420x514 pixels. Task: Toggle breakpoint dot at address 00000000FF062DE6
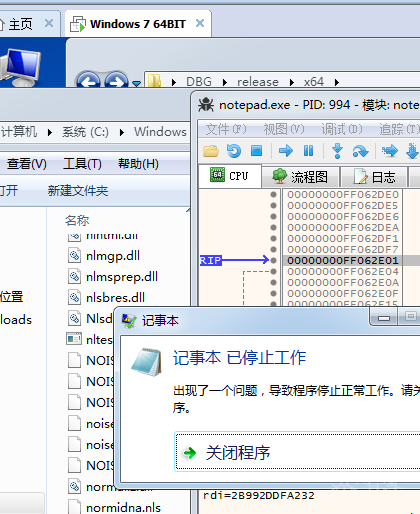point(274,216)
